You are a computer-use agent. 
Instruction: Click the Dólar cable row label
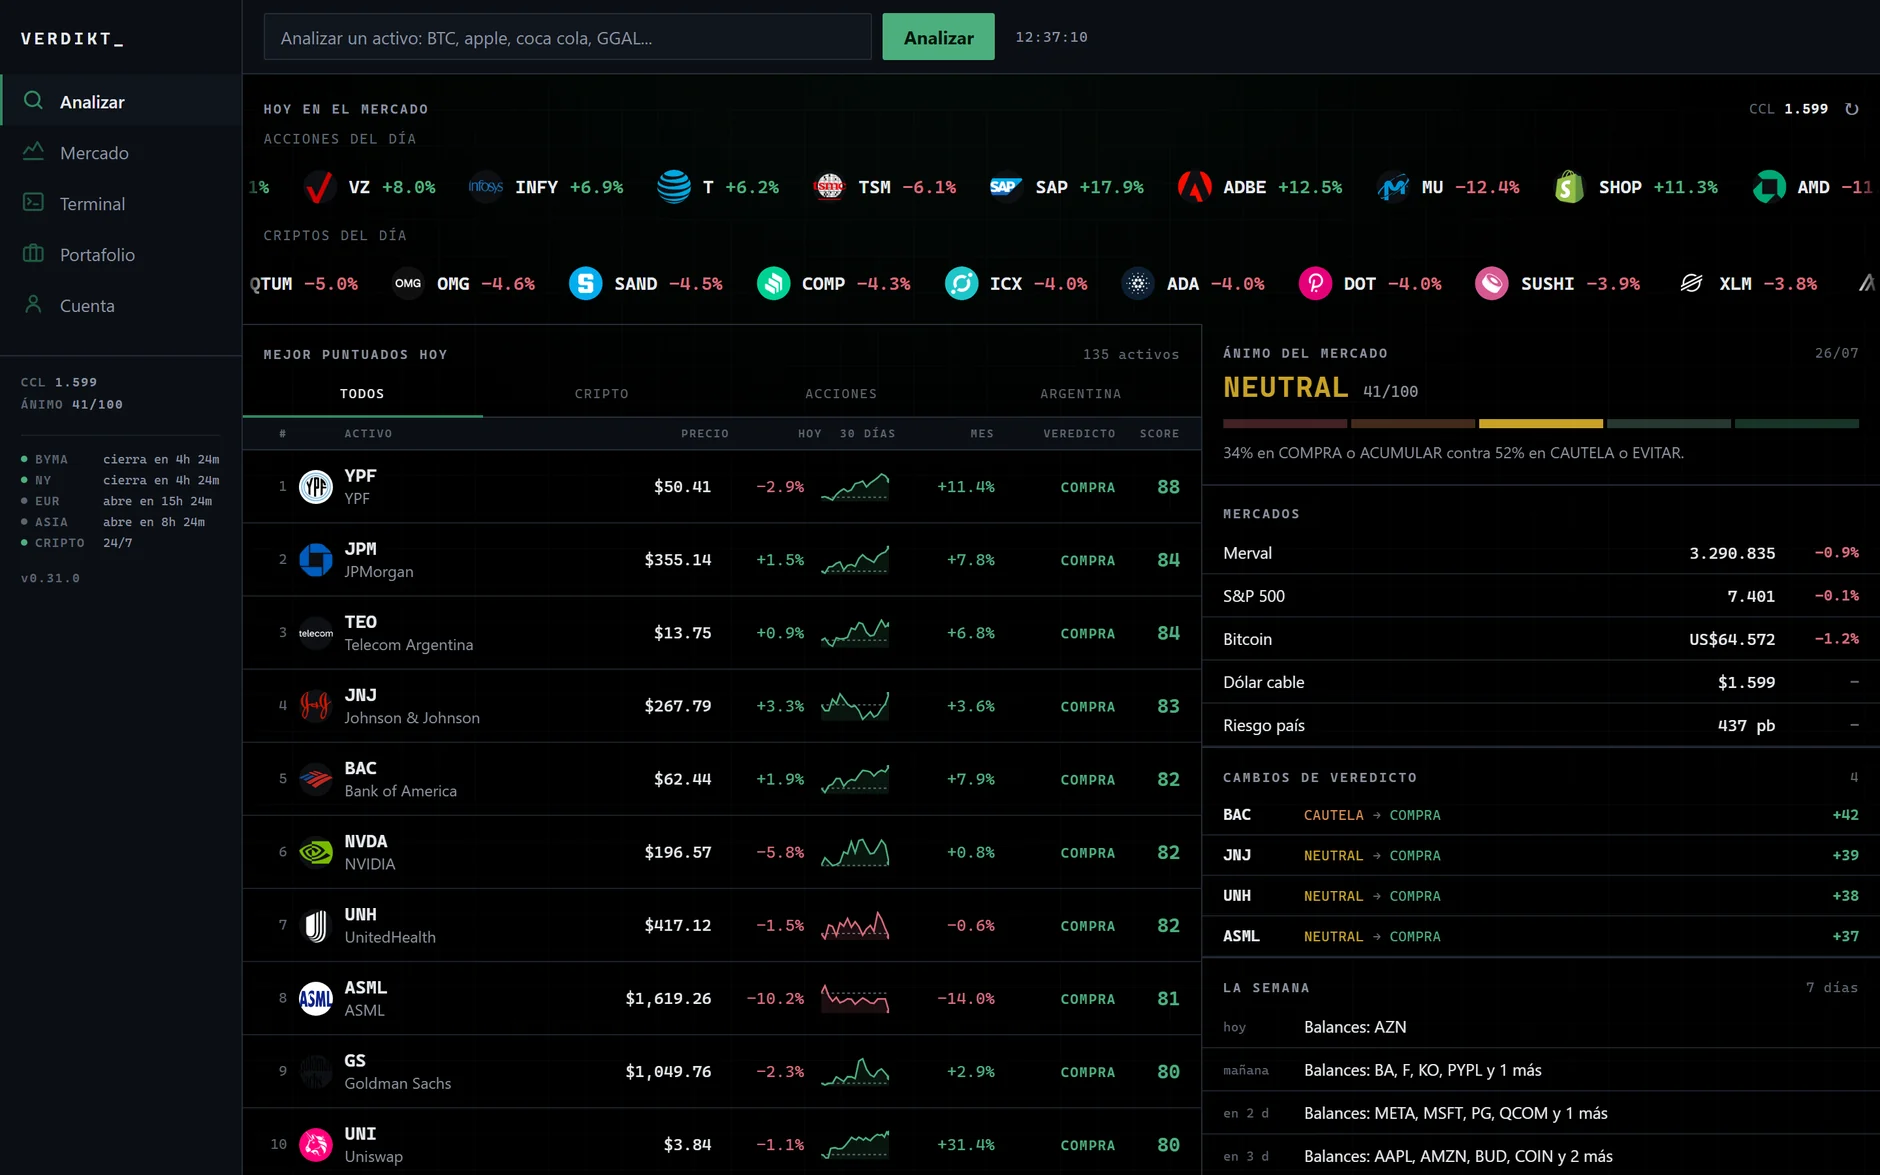pyautogui.click(x=1263, y=682)
